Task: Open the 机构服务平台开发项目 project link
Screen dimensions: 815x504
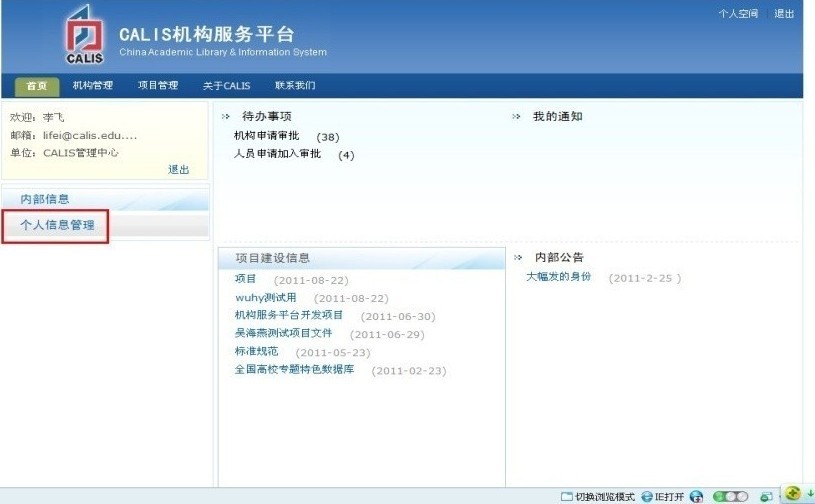Action: (289, 315)
